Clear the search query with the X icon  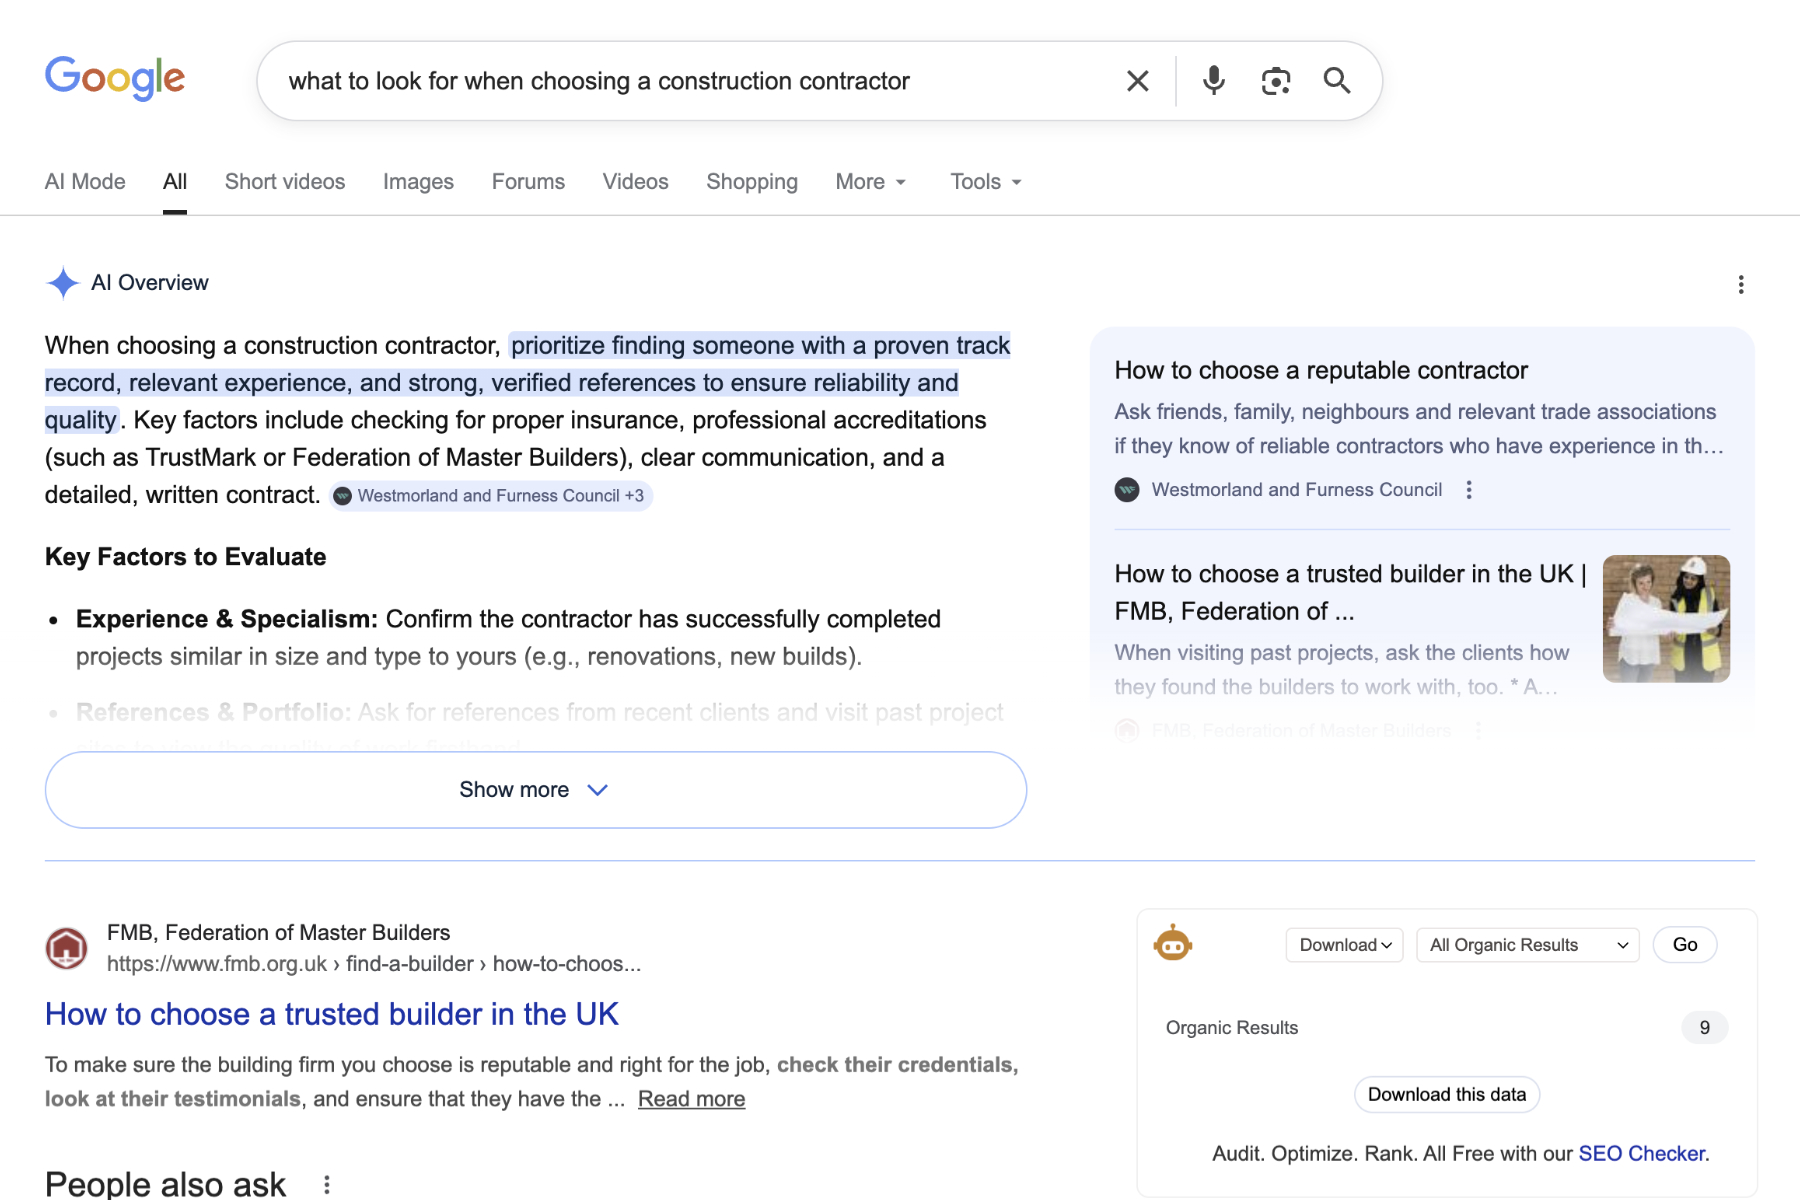tap(1137, 81)
